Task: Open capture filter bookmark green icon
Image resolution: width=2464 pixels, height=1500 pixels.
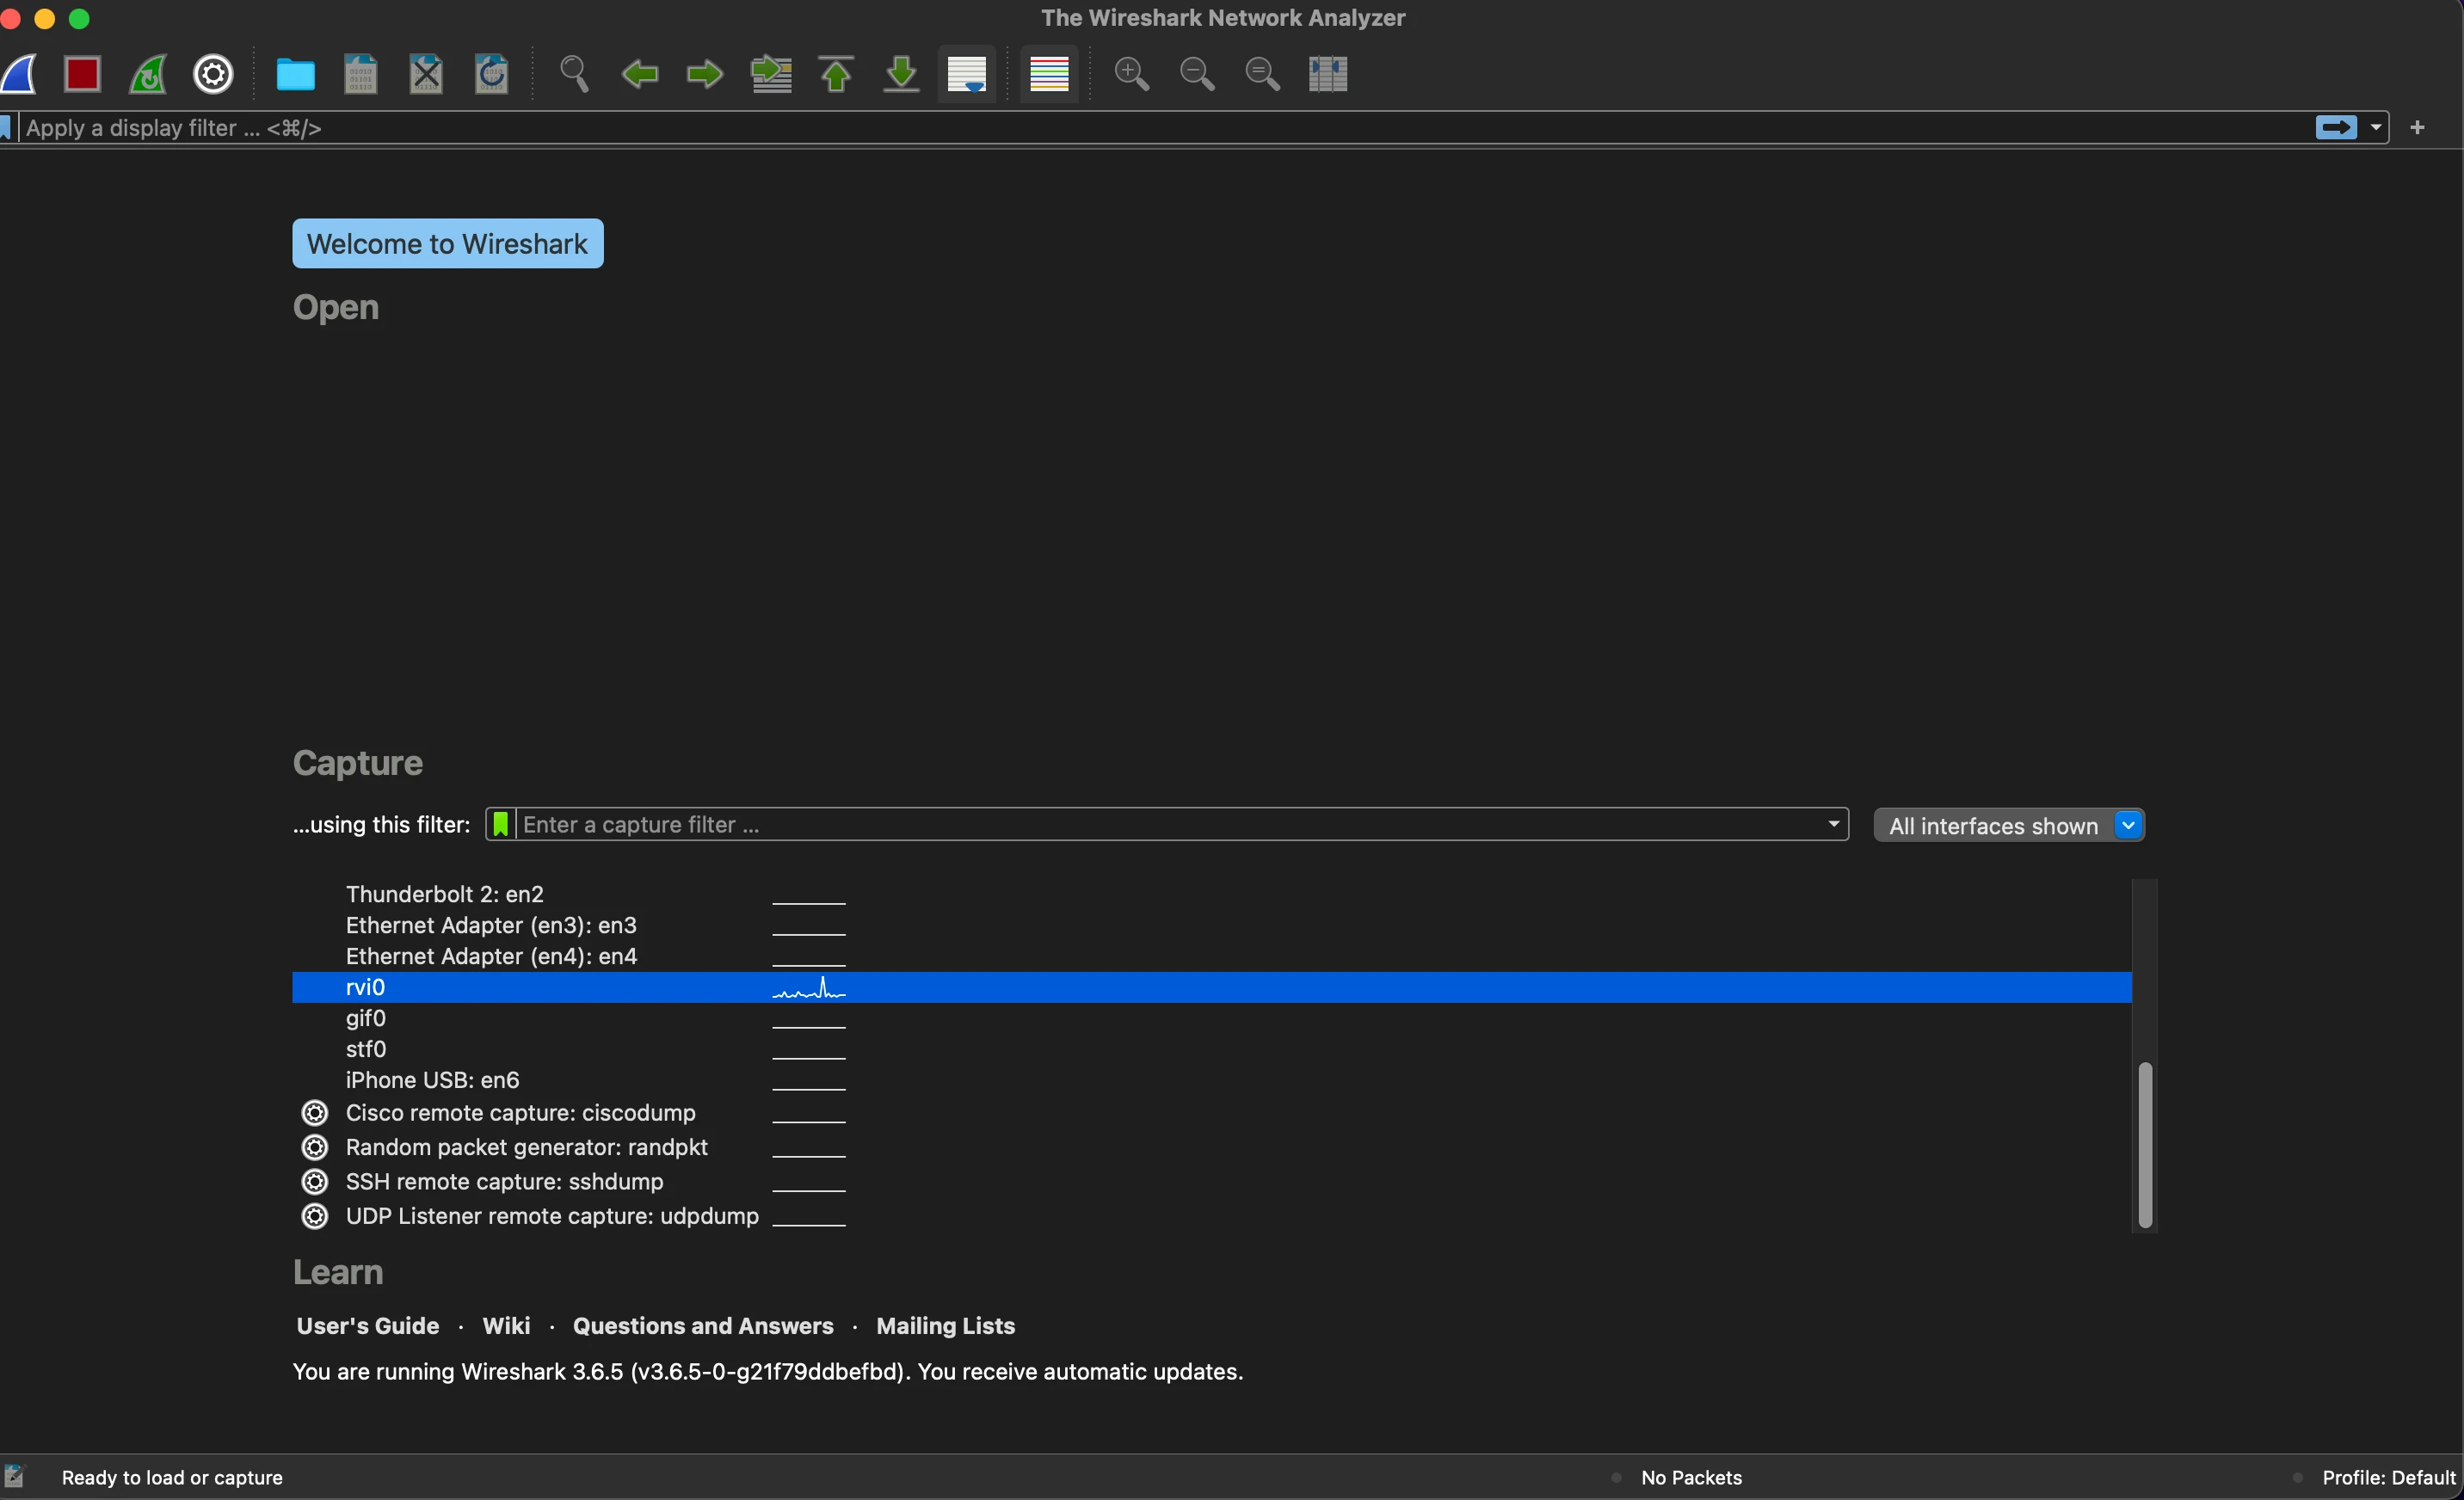Action: (500, 824)
